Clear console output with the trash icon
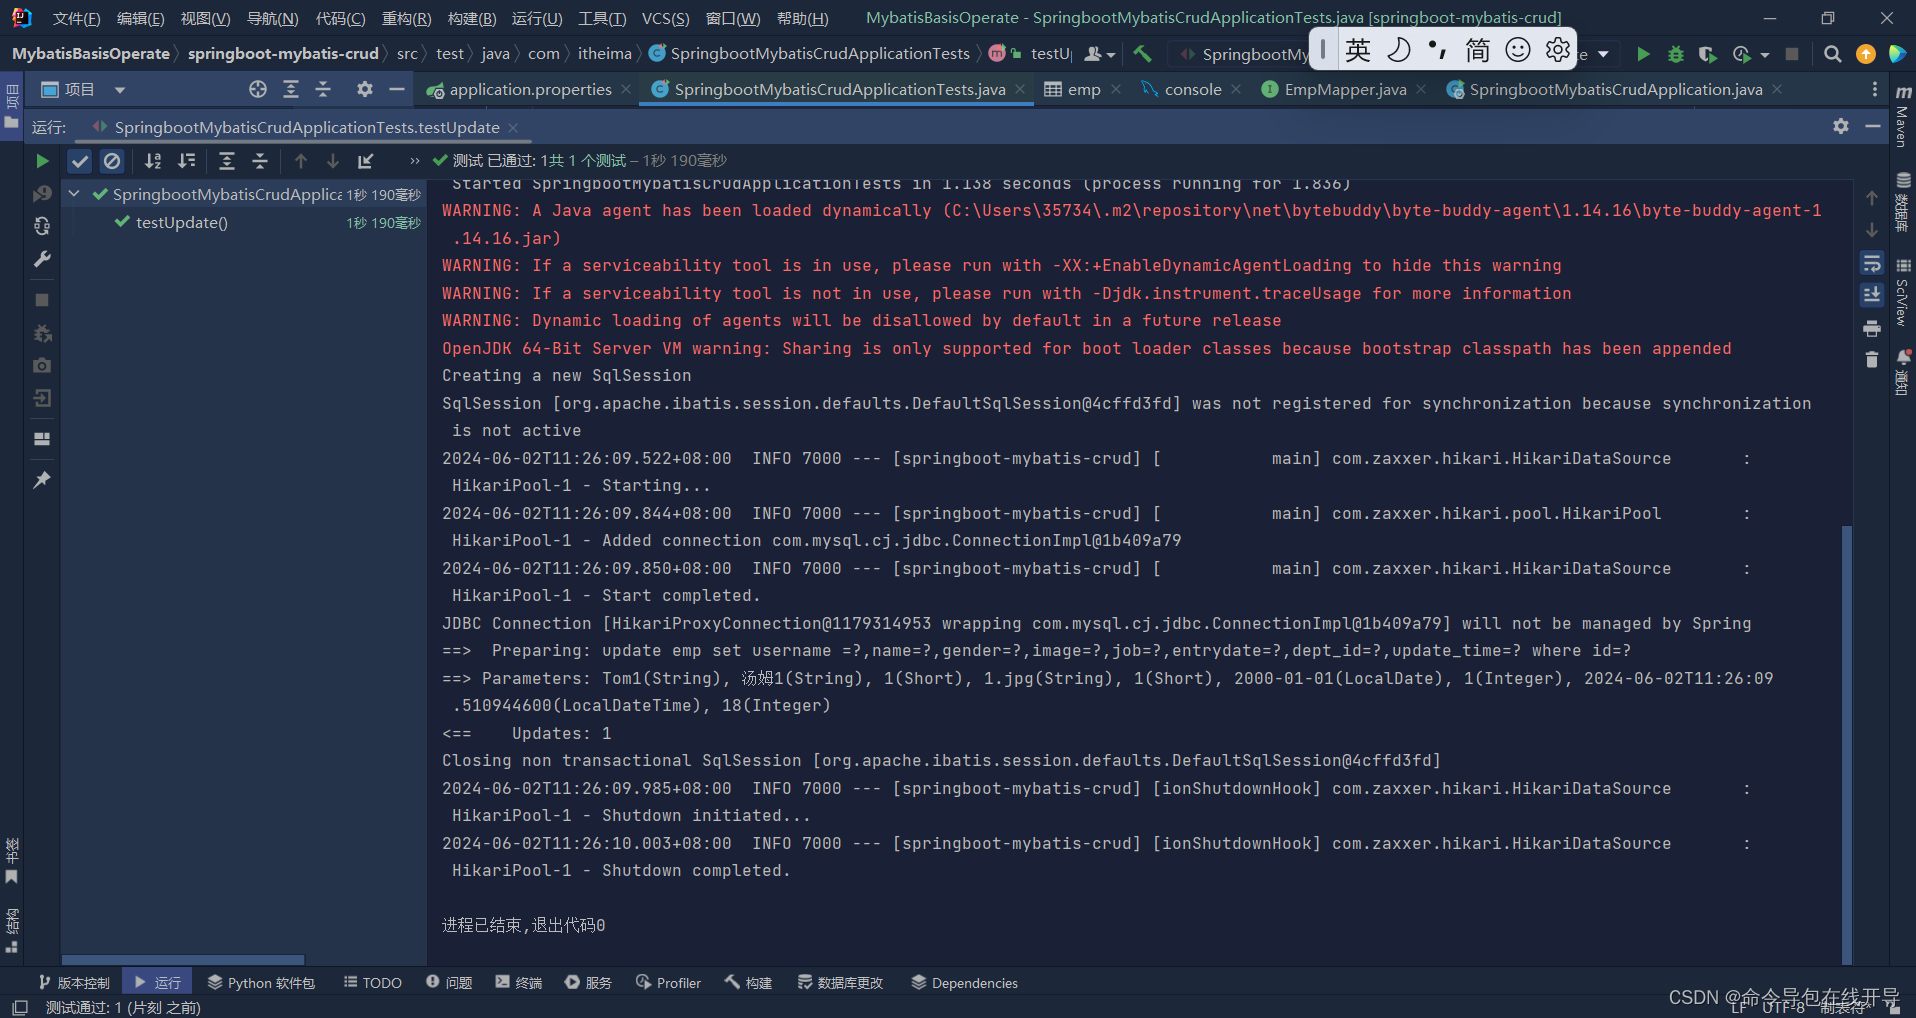This screenshot has height=1018, width=1916. click(x=1872, y=358)
